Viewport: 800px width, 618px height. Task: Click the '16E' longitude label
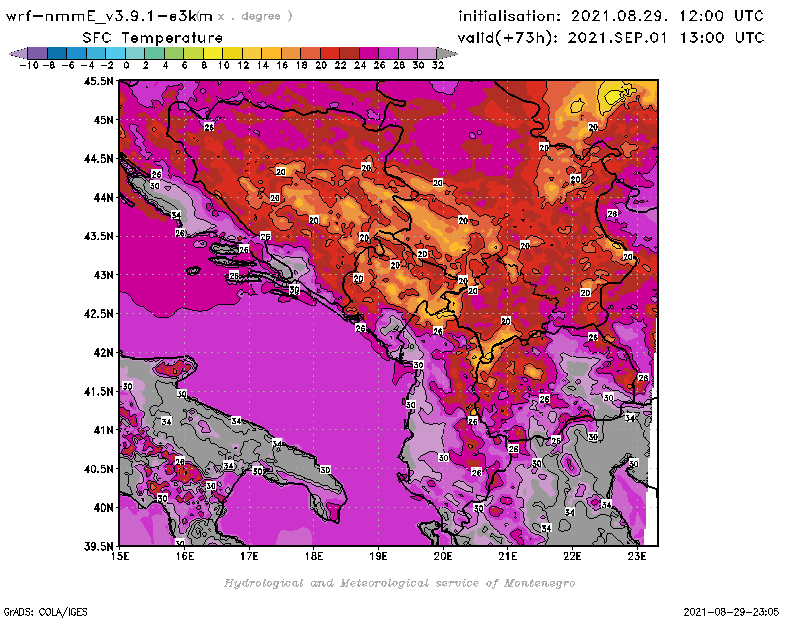coord(185,556)
